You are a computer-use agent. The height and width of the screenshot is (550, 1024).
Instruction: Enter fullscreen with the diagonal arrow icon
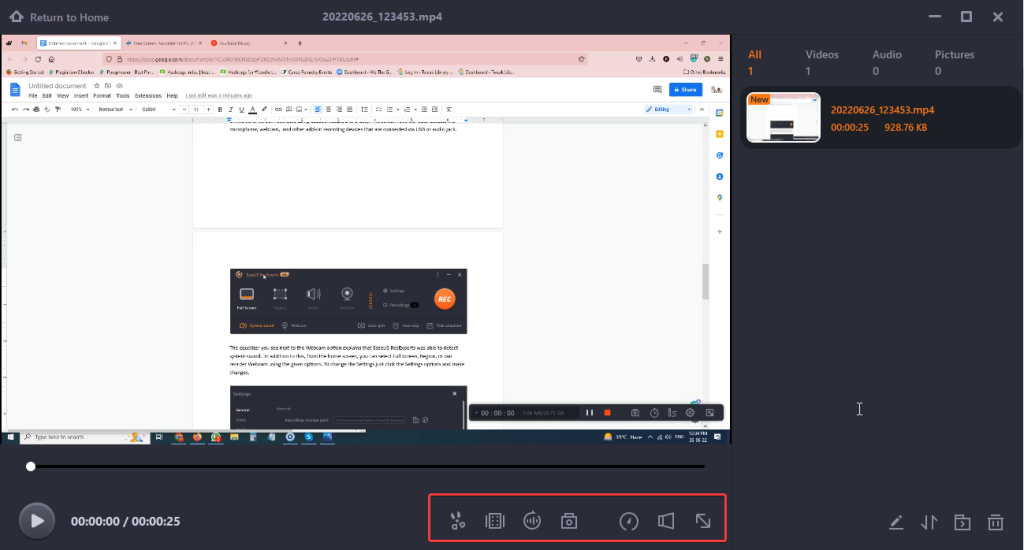click(704, 520)
